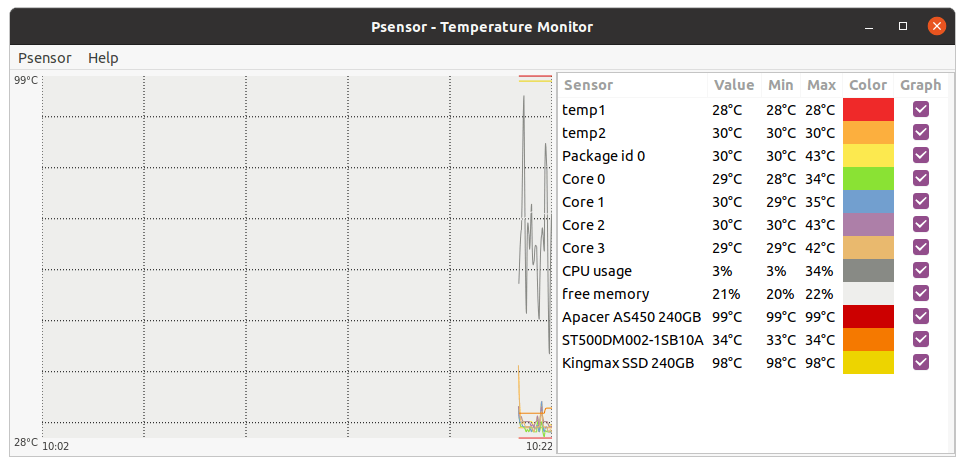
Task: Toggle graph display for CPU usage
Action: [x=921, y=270]
